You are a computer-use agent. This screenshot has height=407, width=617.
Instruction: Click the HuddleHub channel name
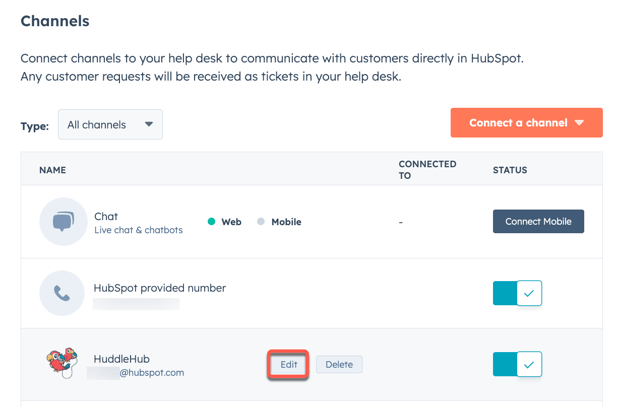click(x=121, y=359)
